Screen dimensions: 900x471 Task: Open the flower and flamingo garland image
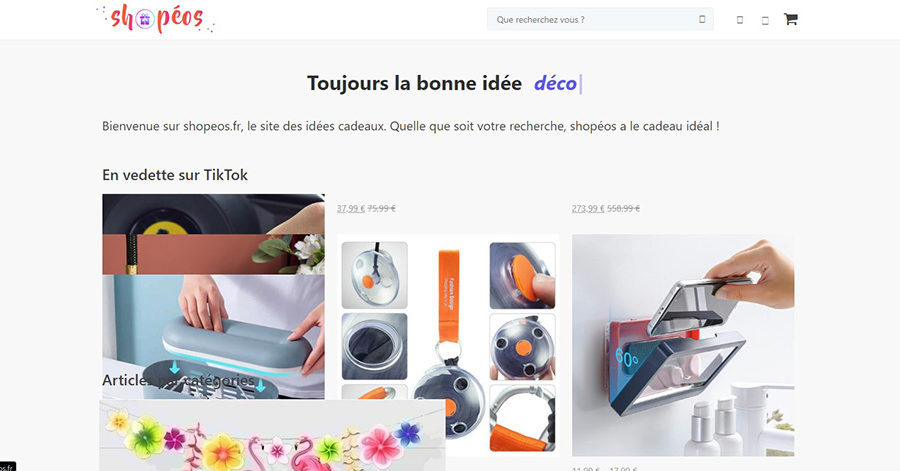tap(272, 435)
